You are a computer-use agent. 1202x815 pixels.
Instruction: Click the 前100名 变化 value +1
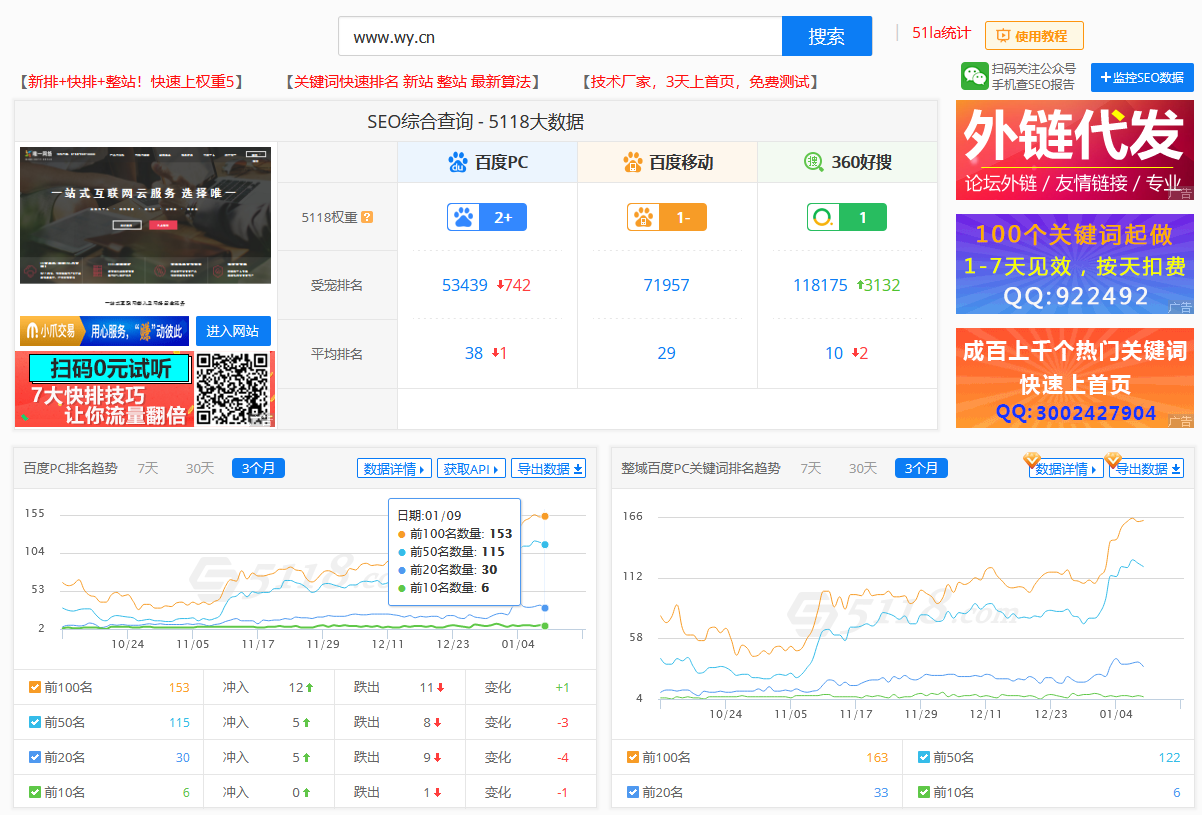[x=562, y=687]
